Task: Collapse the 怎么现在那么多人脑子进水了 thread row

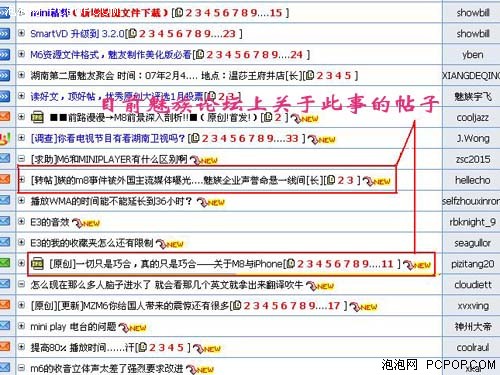Action: point(22,284)
